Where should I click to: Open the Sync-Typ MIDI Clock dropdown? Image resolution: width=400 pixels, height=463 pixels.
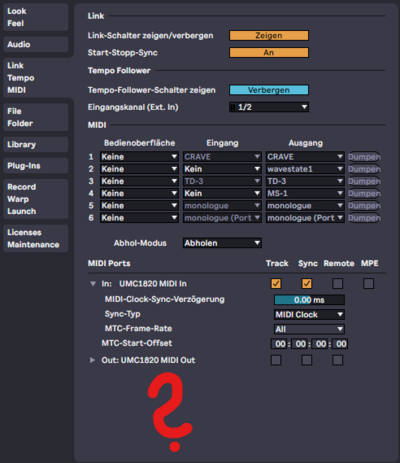[309, 314]
